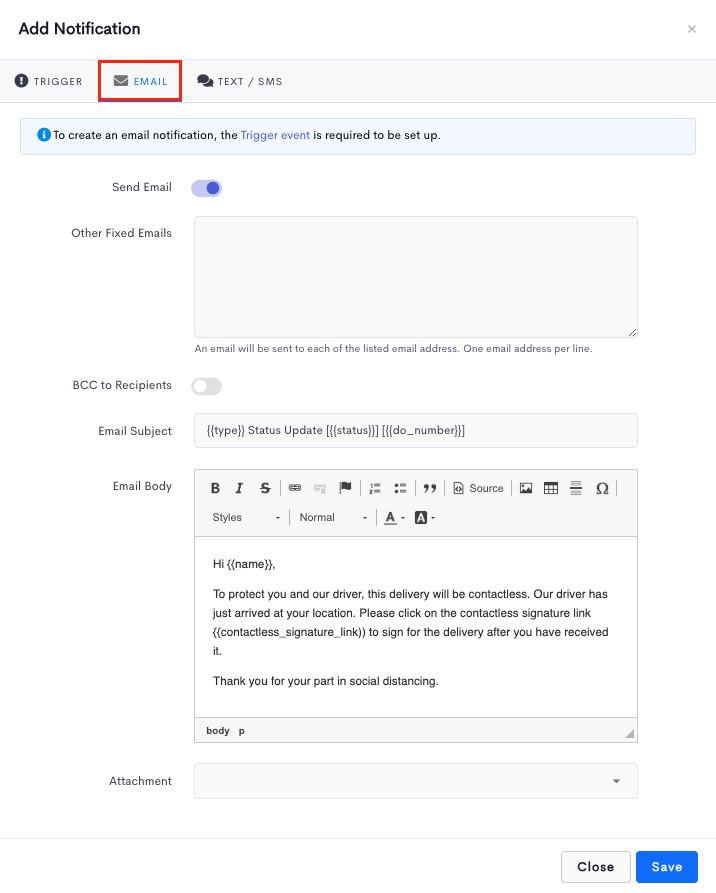Insert an image into email body
Screen dimensions: 716x893
pos(526,488)
